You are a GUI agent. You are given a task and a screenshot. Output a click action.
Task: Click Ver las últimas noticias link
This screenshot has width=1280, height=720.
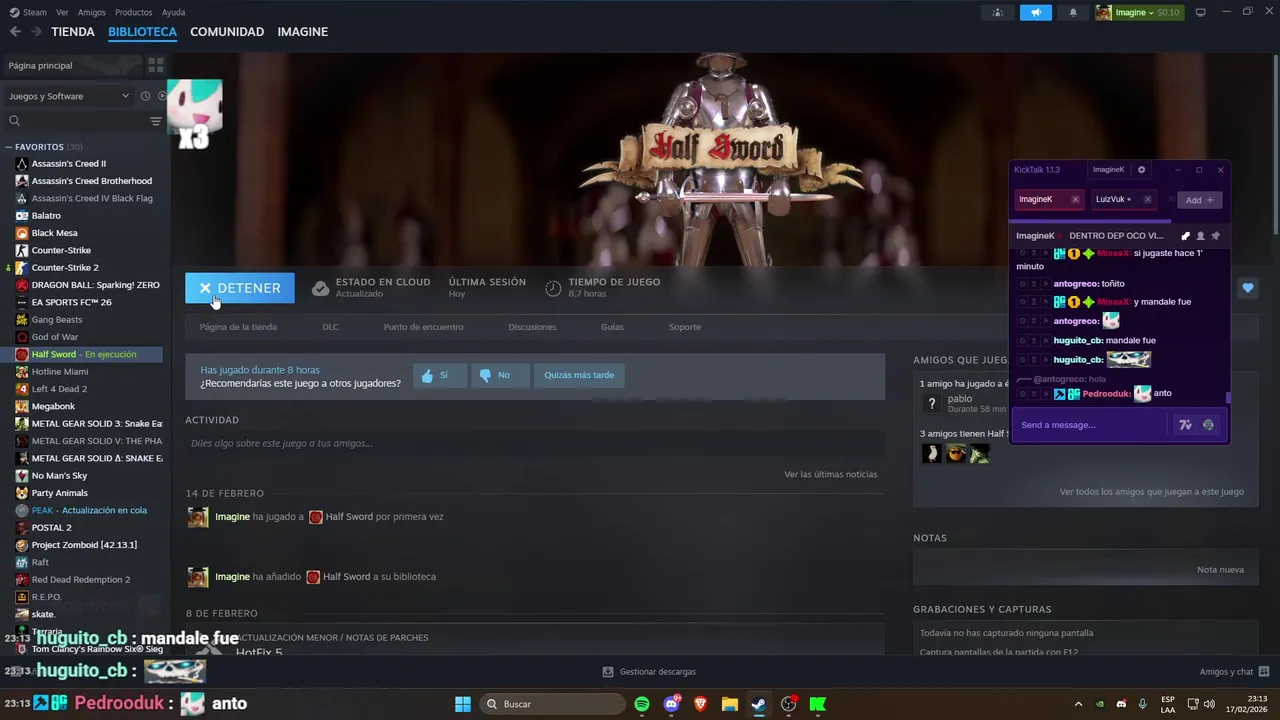pyautogui.click(x=830, y=474)
